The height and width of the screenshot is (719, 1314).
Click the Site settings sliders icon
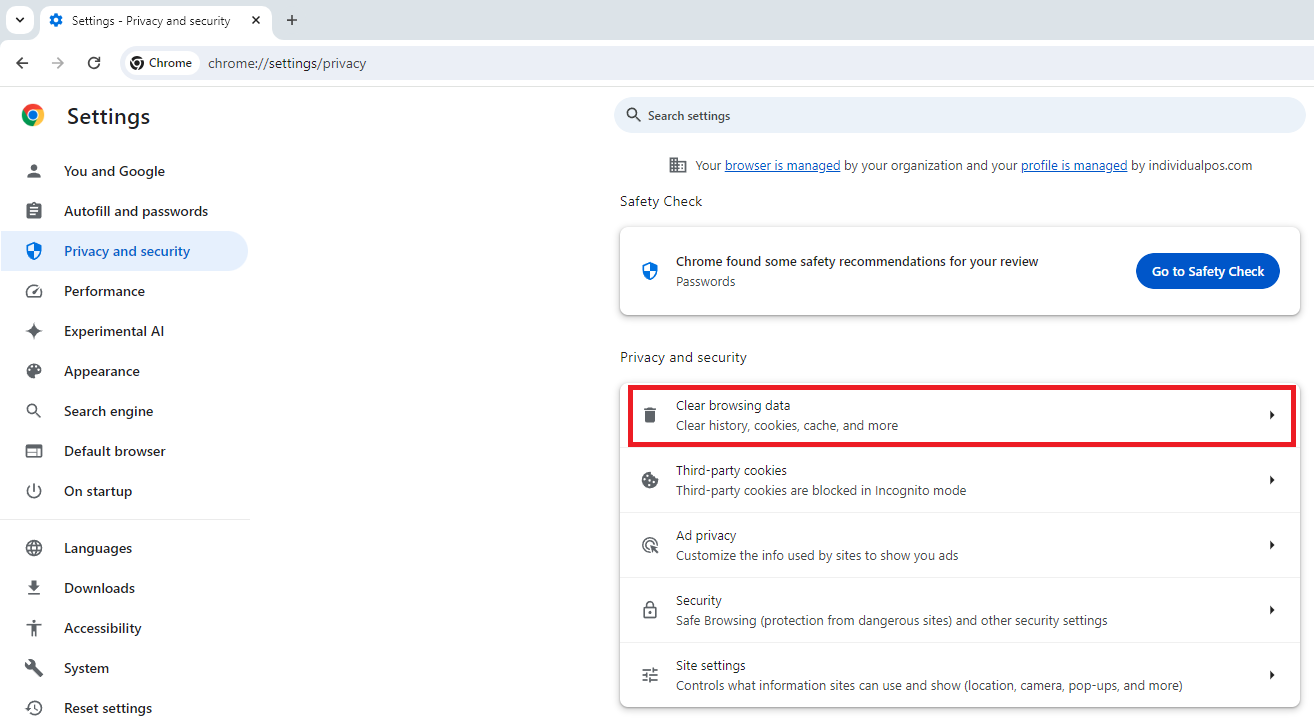[650, 675]
